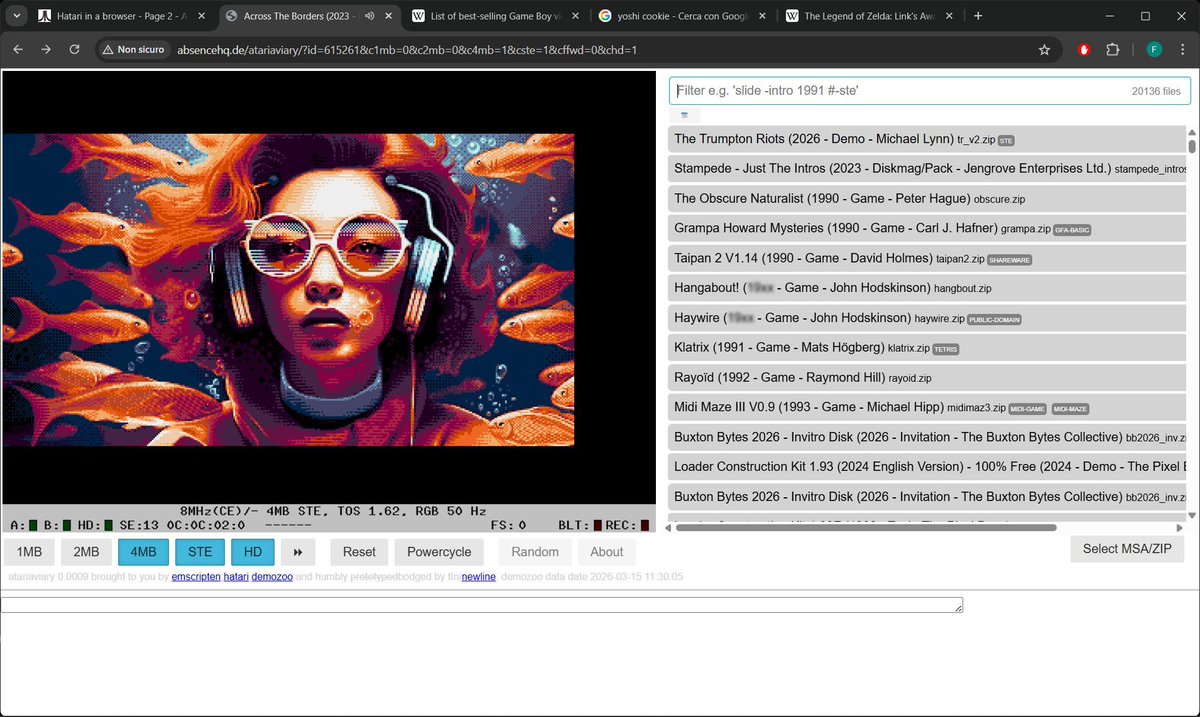Screen dimensions: 1200x717
Task: Focus the file filter input field
Action: tap(931, 90)
